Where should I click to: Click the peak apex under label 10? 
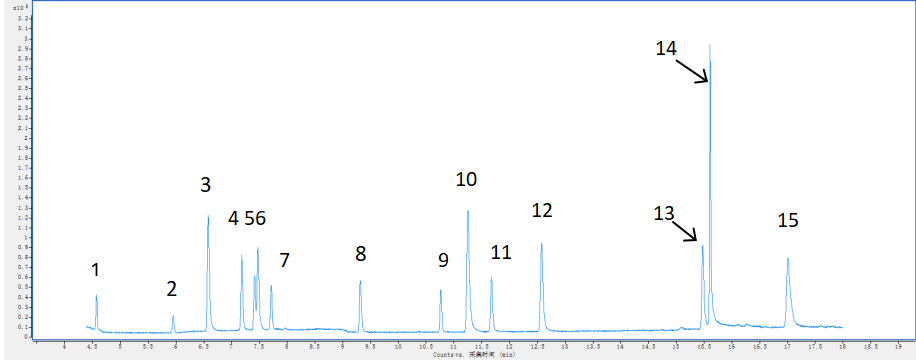[x=468, y=210]
